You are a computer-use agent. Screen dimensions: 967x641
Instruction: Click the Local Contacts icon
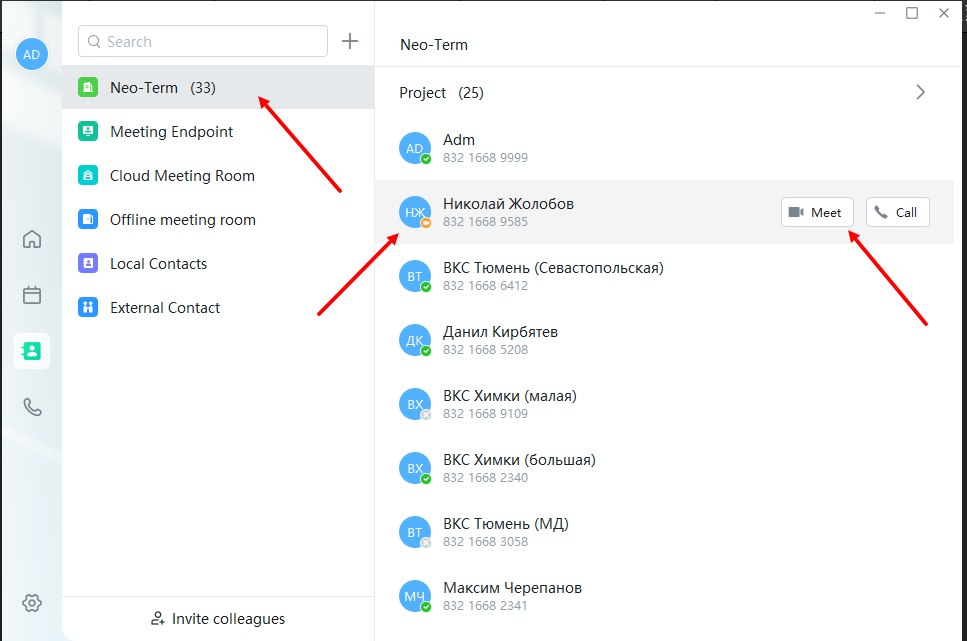[x=88, y=263]
